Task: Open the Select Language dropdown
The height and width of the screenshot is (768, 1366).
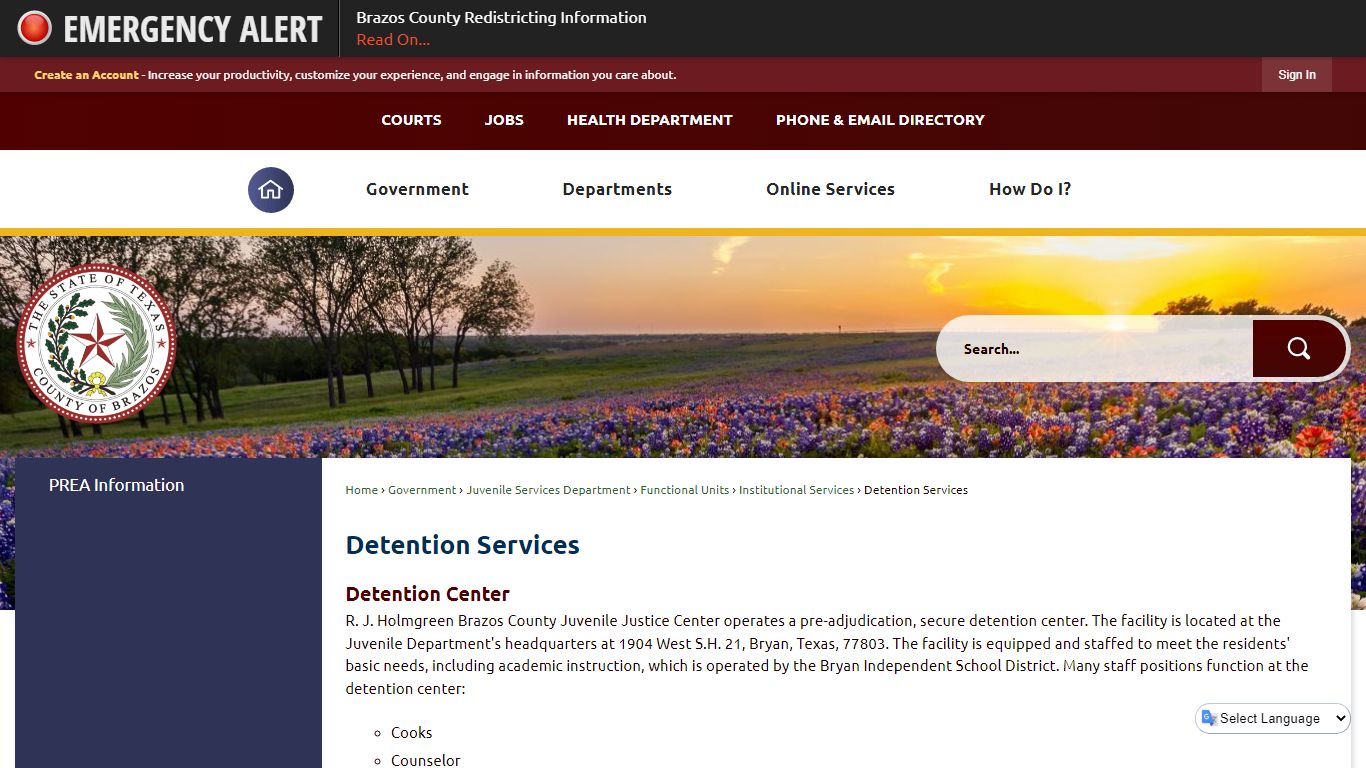Action: (x=1273, y=718)
